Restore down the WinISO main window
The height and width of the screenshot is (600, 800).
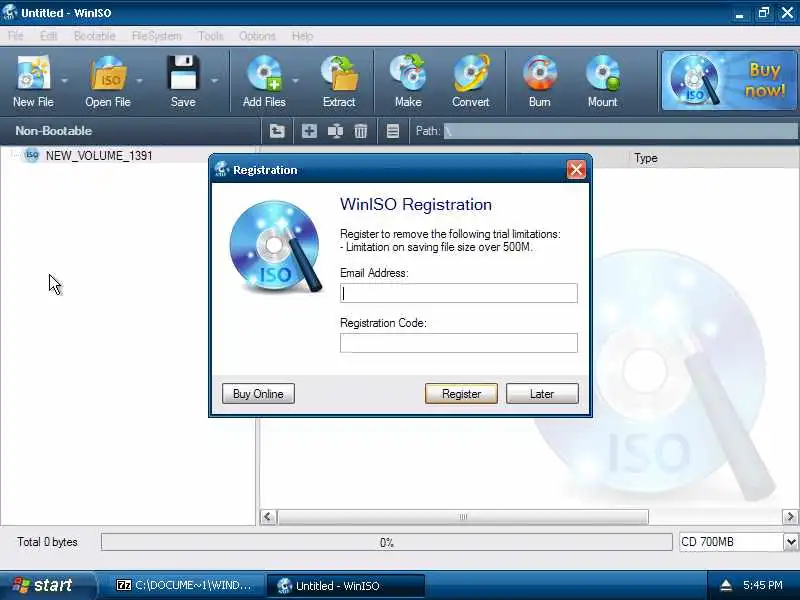tap(764, 13)
